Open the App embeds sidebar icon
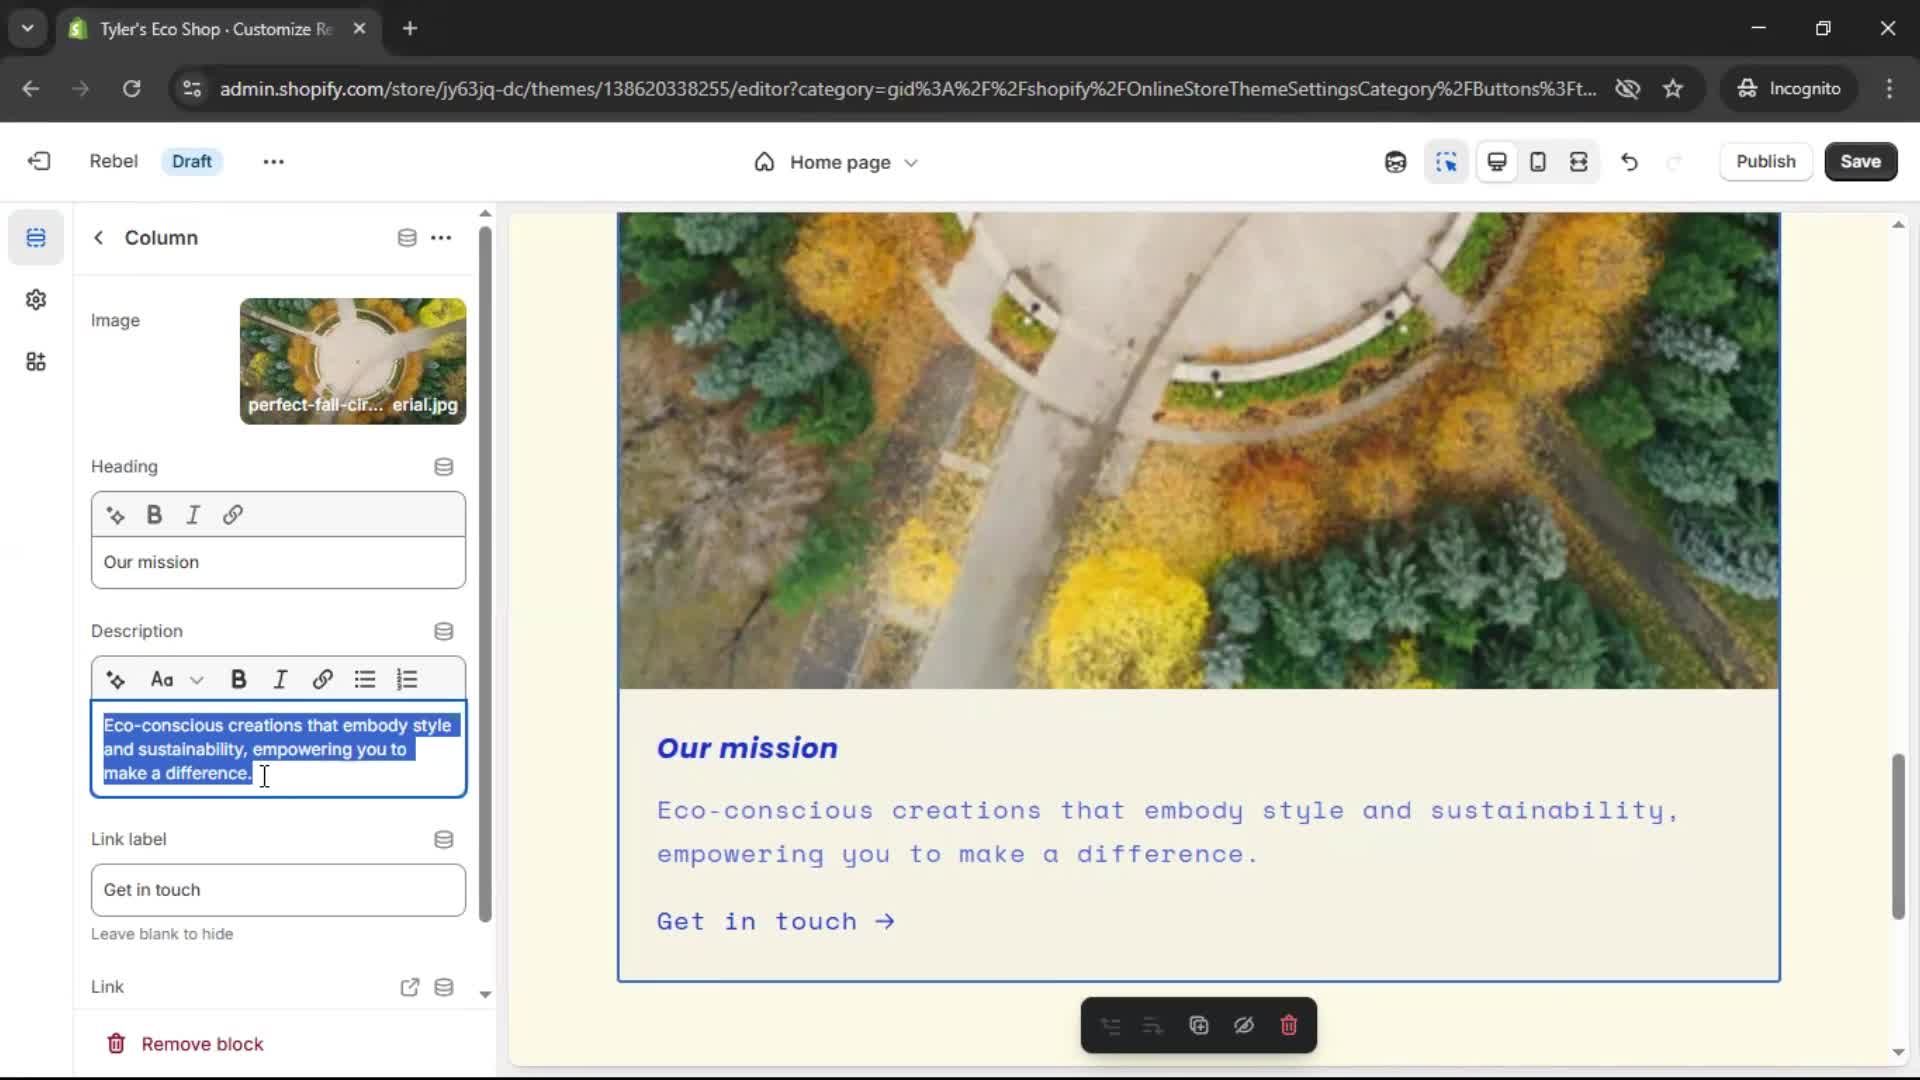 [36, 362]
